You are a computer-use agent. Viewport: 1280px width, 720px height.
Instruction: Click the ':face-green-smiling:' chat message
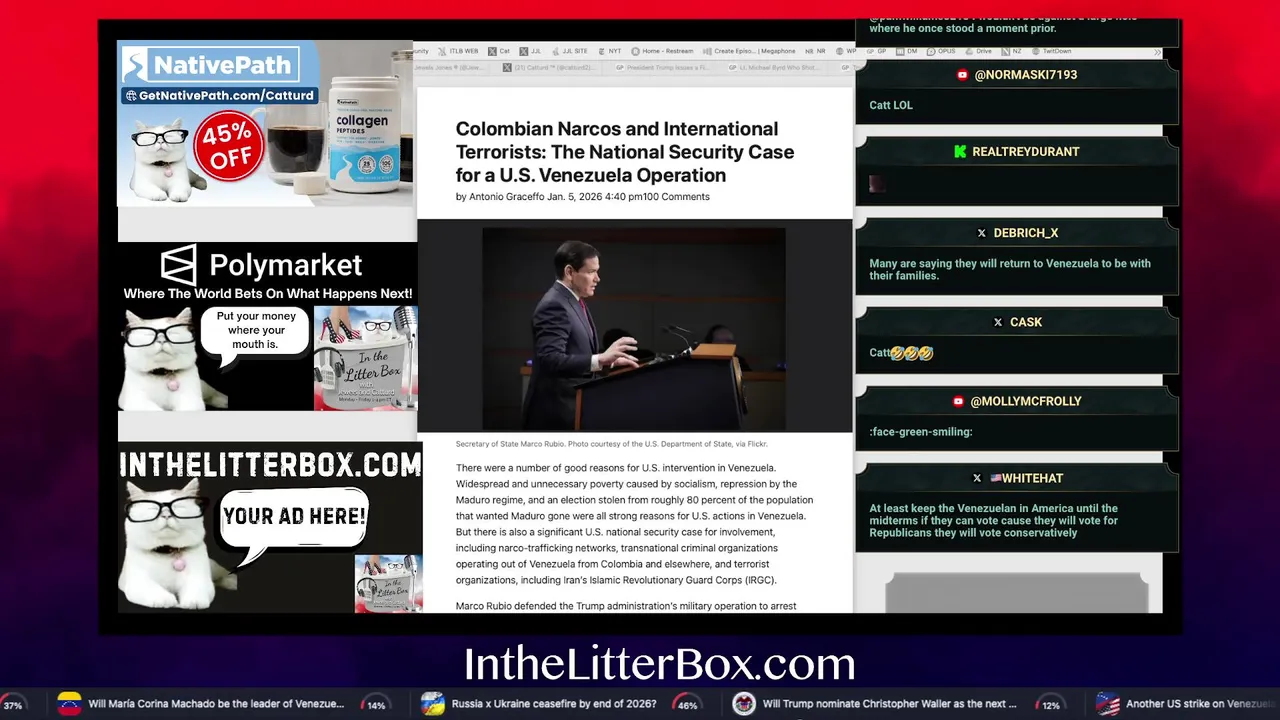[x=920, y=432]
